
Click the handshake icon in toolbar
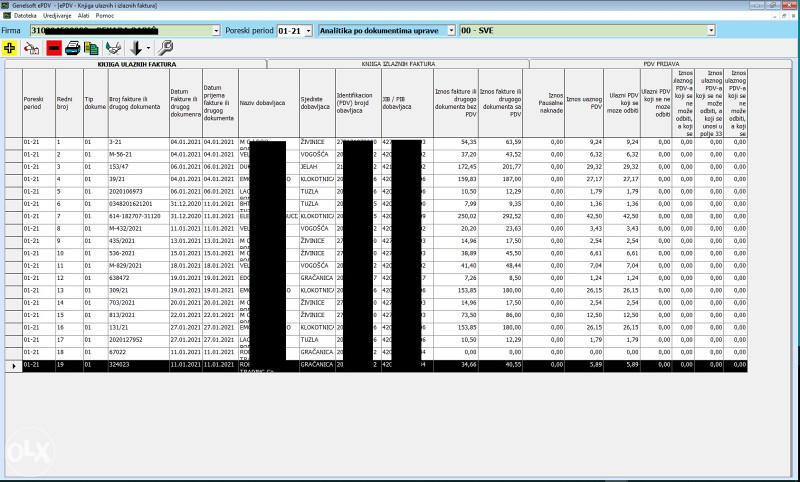[115, 47]
